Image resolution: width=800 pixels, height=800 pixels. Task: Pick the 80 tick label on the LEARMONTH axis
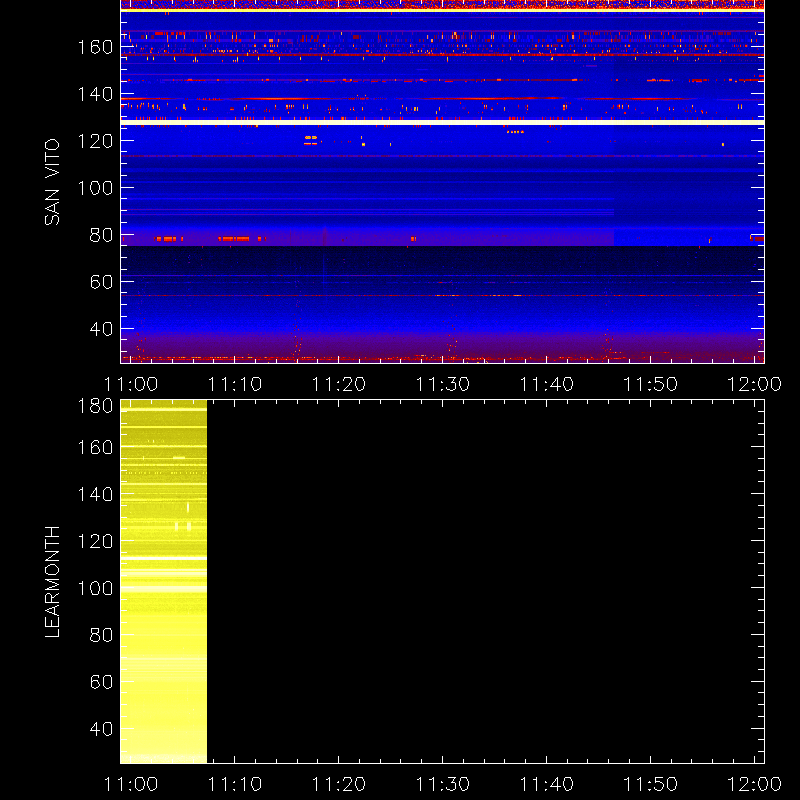[101, 635]
